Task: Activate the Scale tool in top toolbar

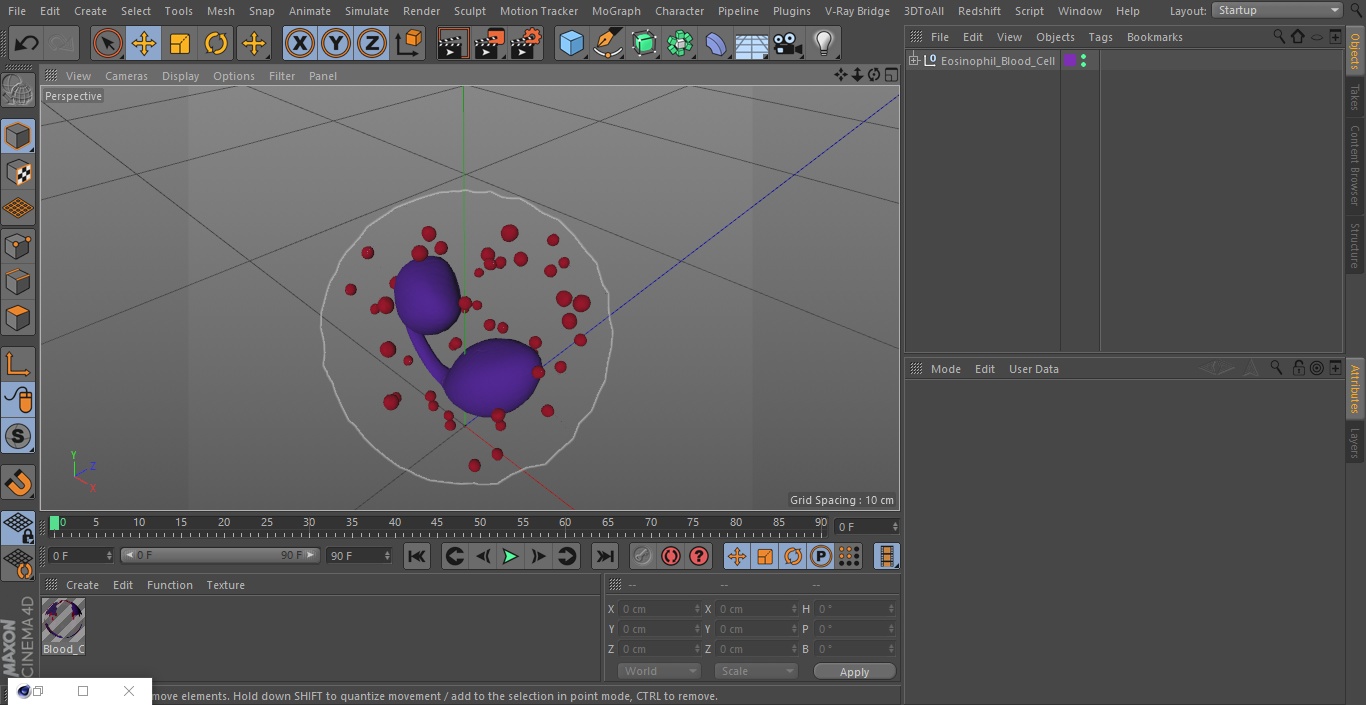Action: [x=180, y=43]
